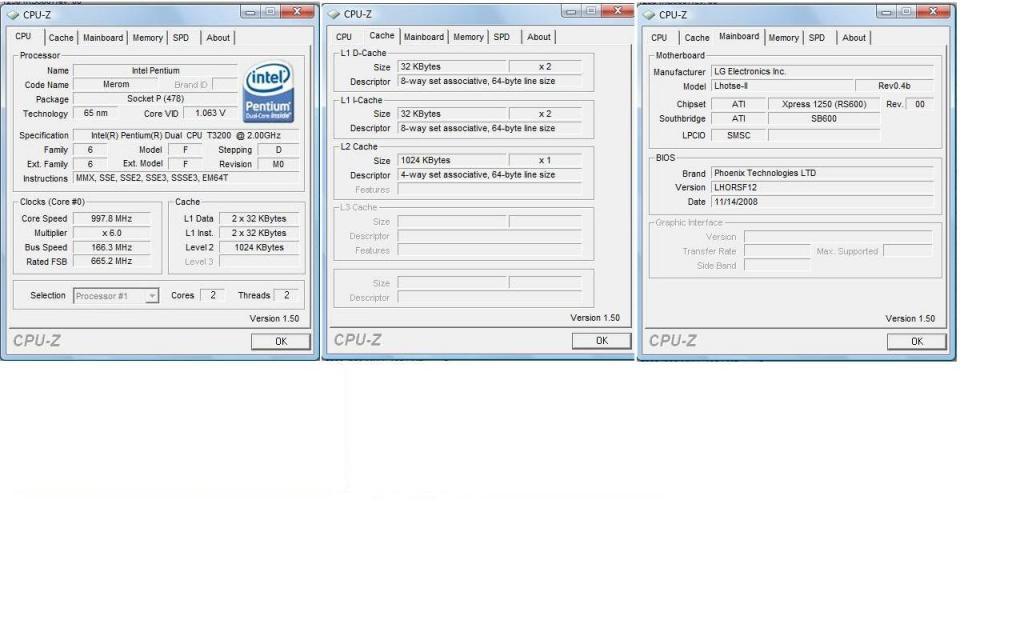
Task: Click BIOS Version LHORSF12
Action: pyautogui.click(x=822, y=187)
